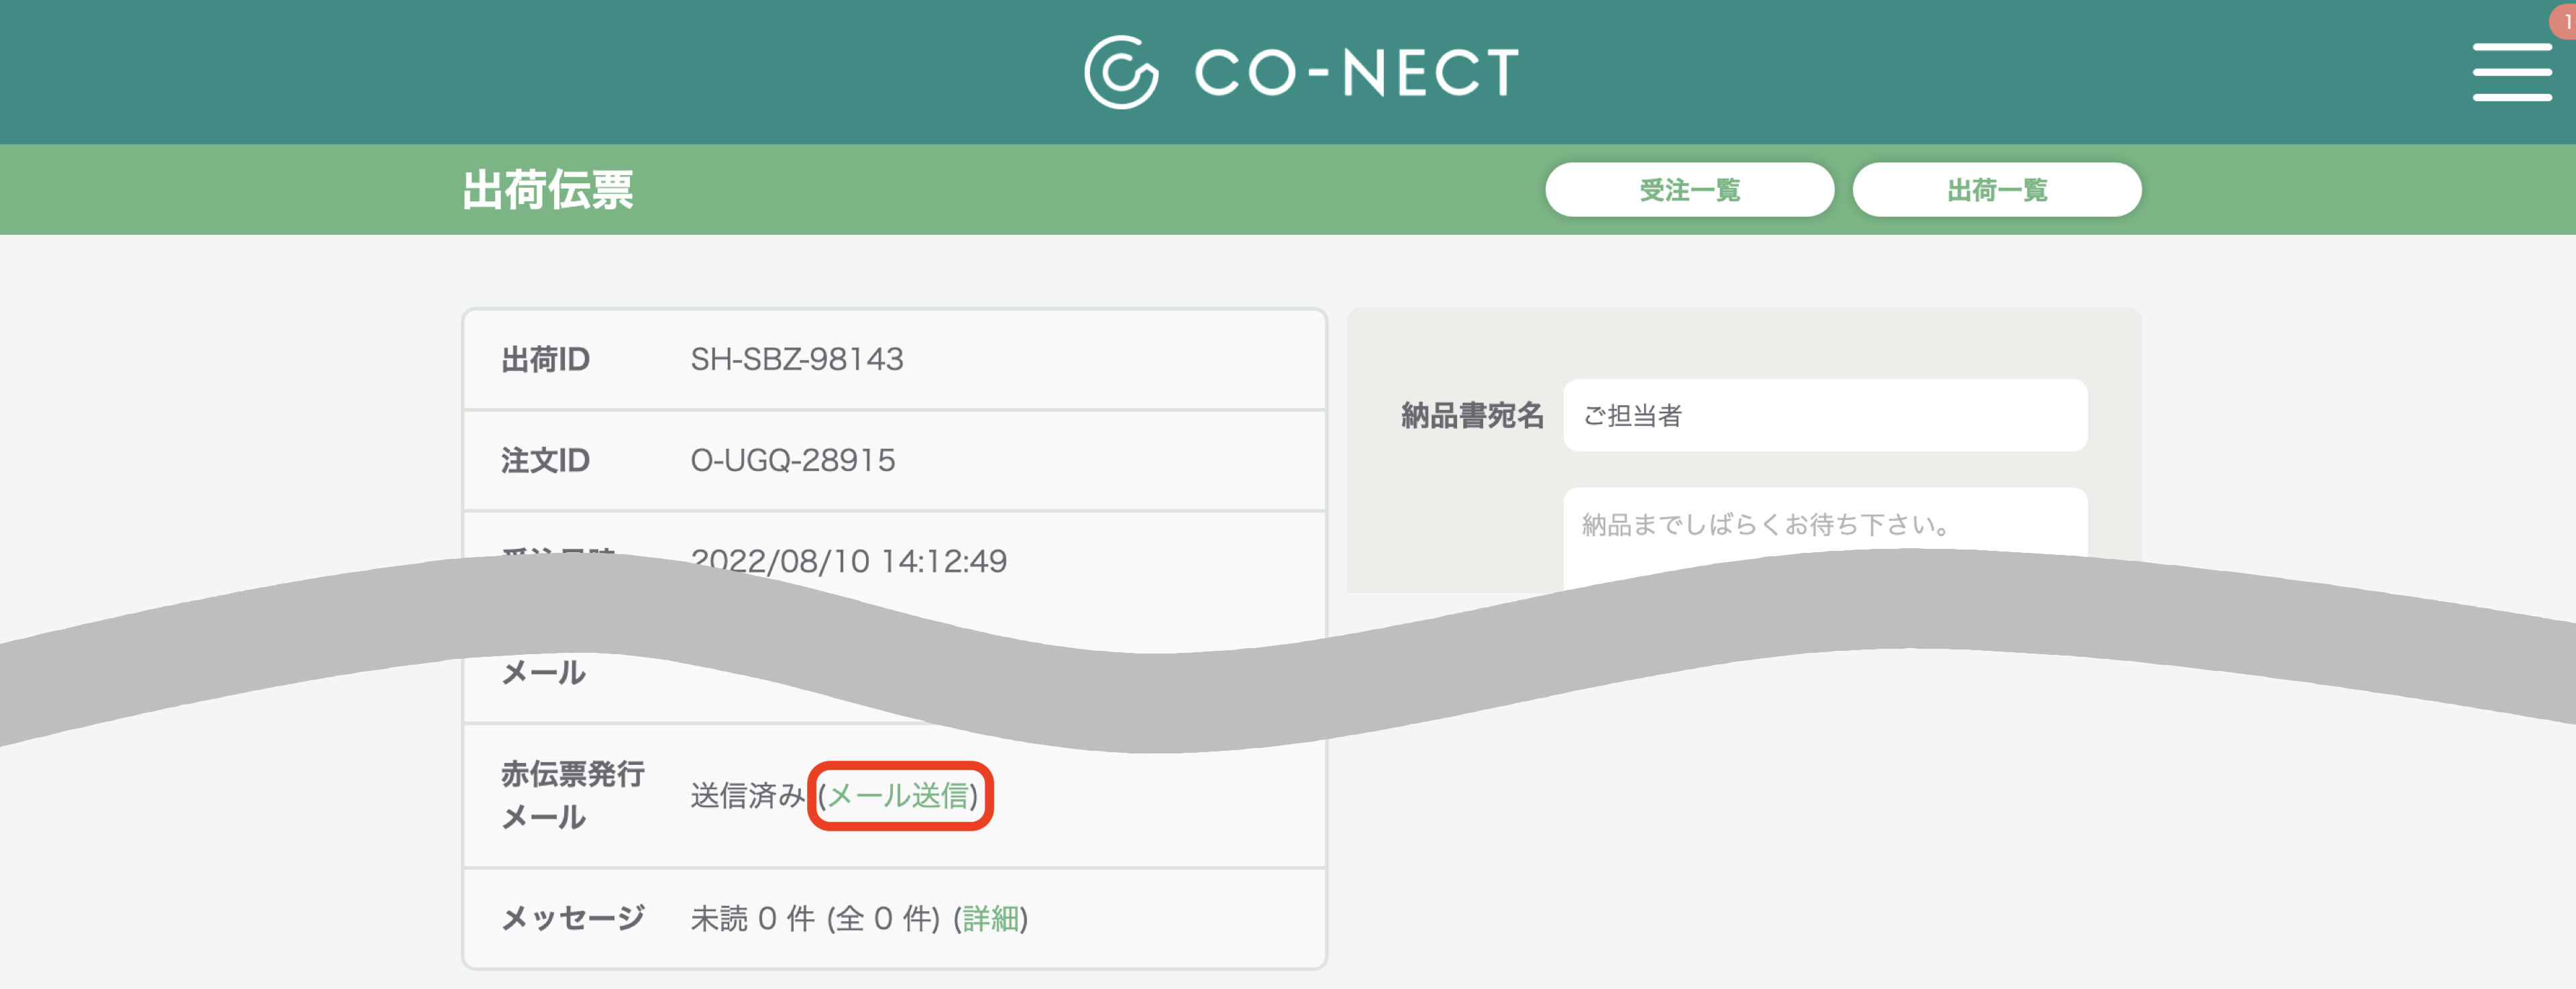This screenshot has width=2576, height=989.
Task: Click the 出荷ID row label
Action: [x=545, y=359]
